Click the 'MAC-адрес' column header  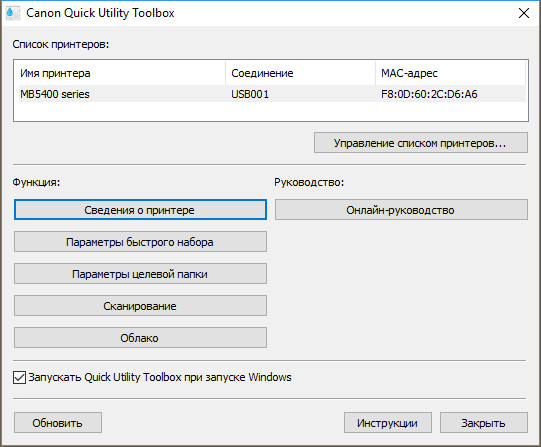pyautogui.click(x=451, y=73)
